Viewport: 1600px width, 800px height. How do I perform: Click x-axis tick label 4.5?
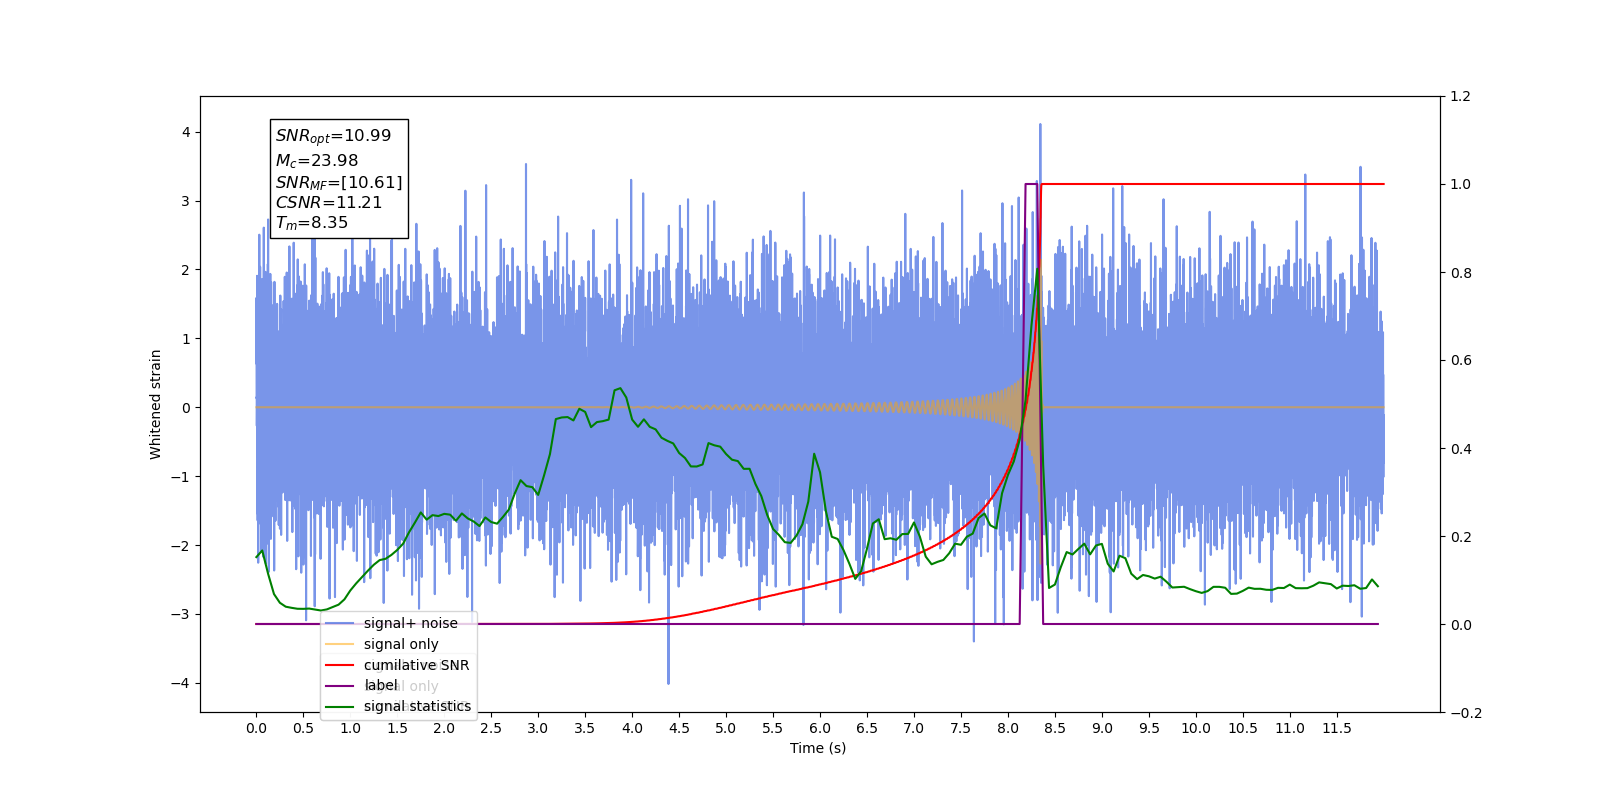coord(679,728)
